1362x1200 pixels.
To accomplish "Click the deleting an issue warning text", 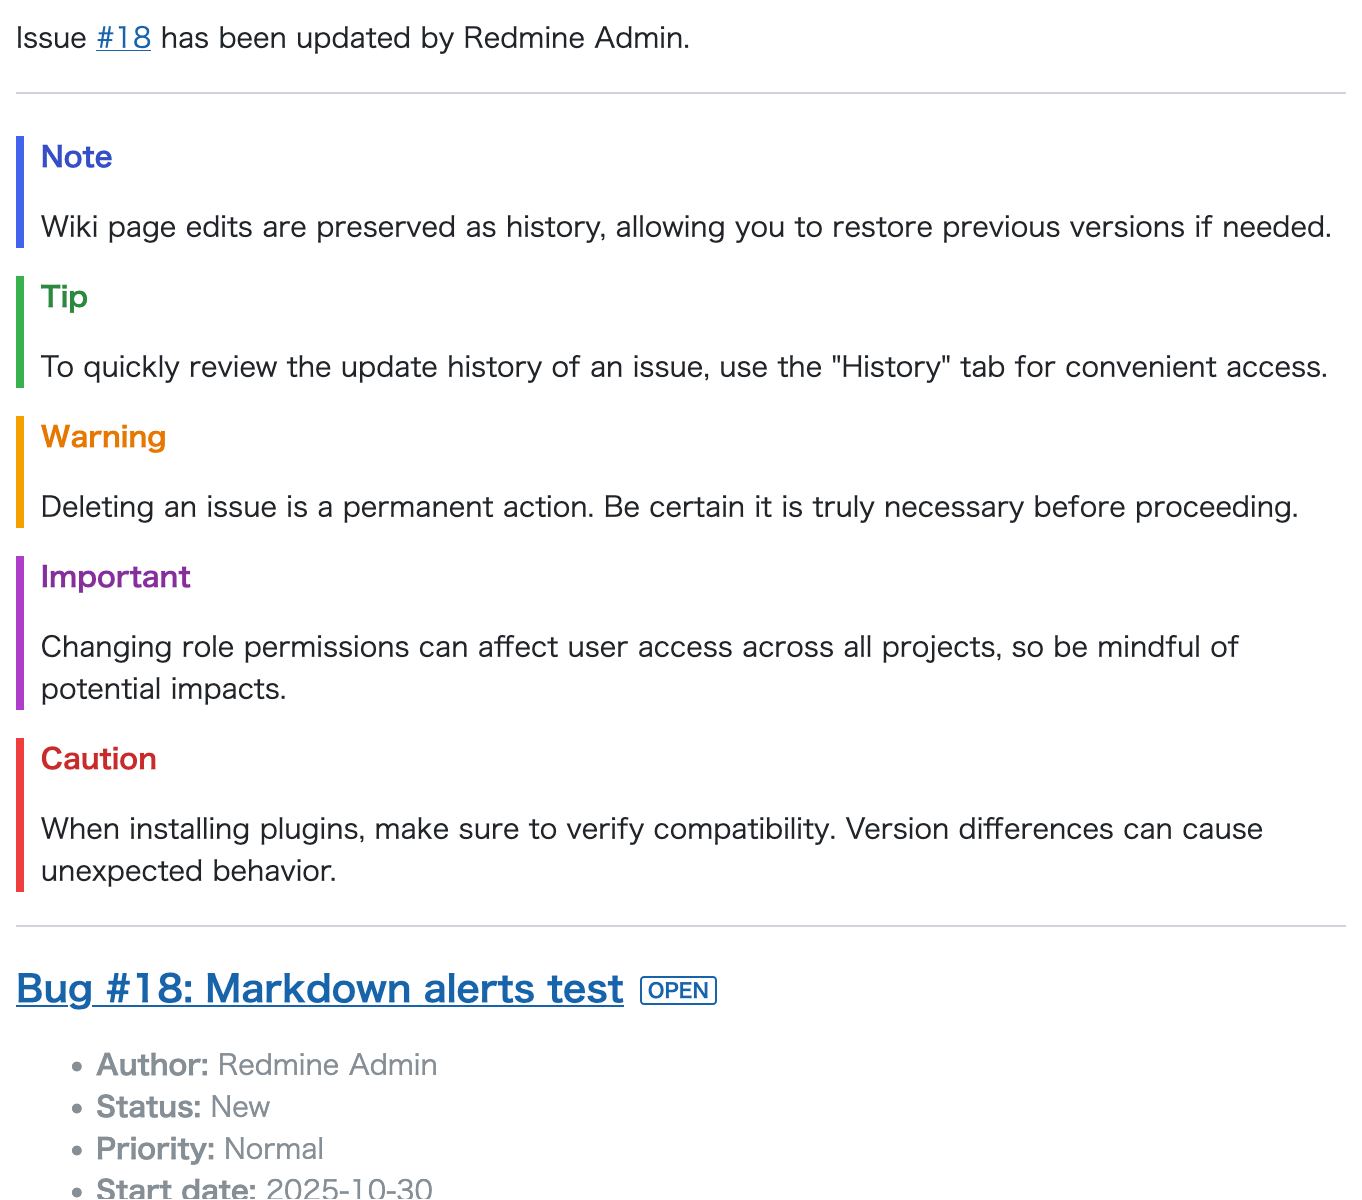I will tap(669, 507).
